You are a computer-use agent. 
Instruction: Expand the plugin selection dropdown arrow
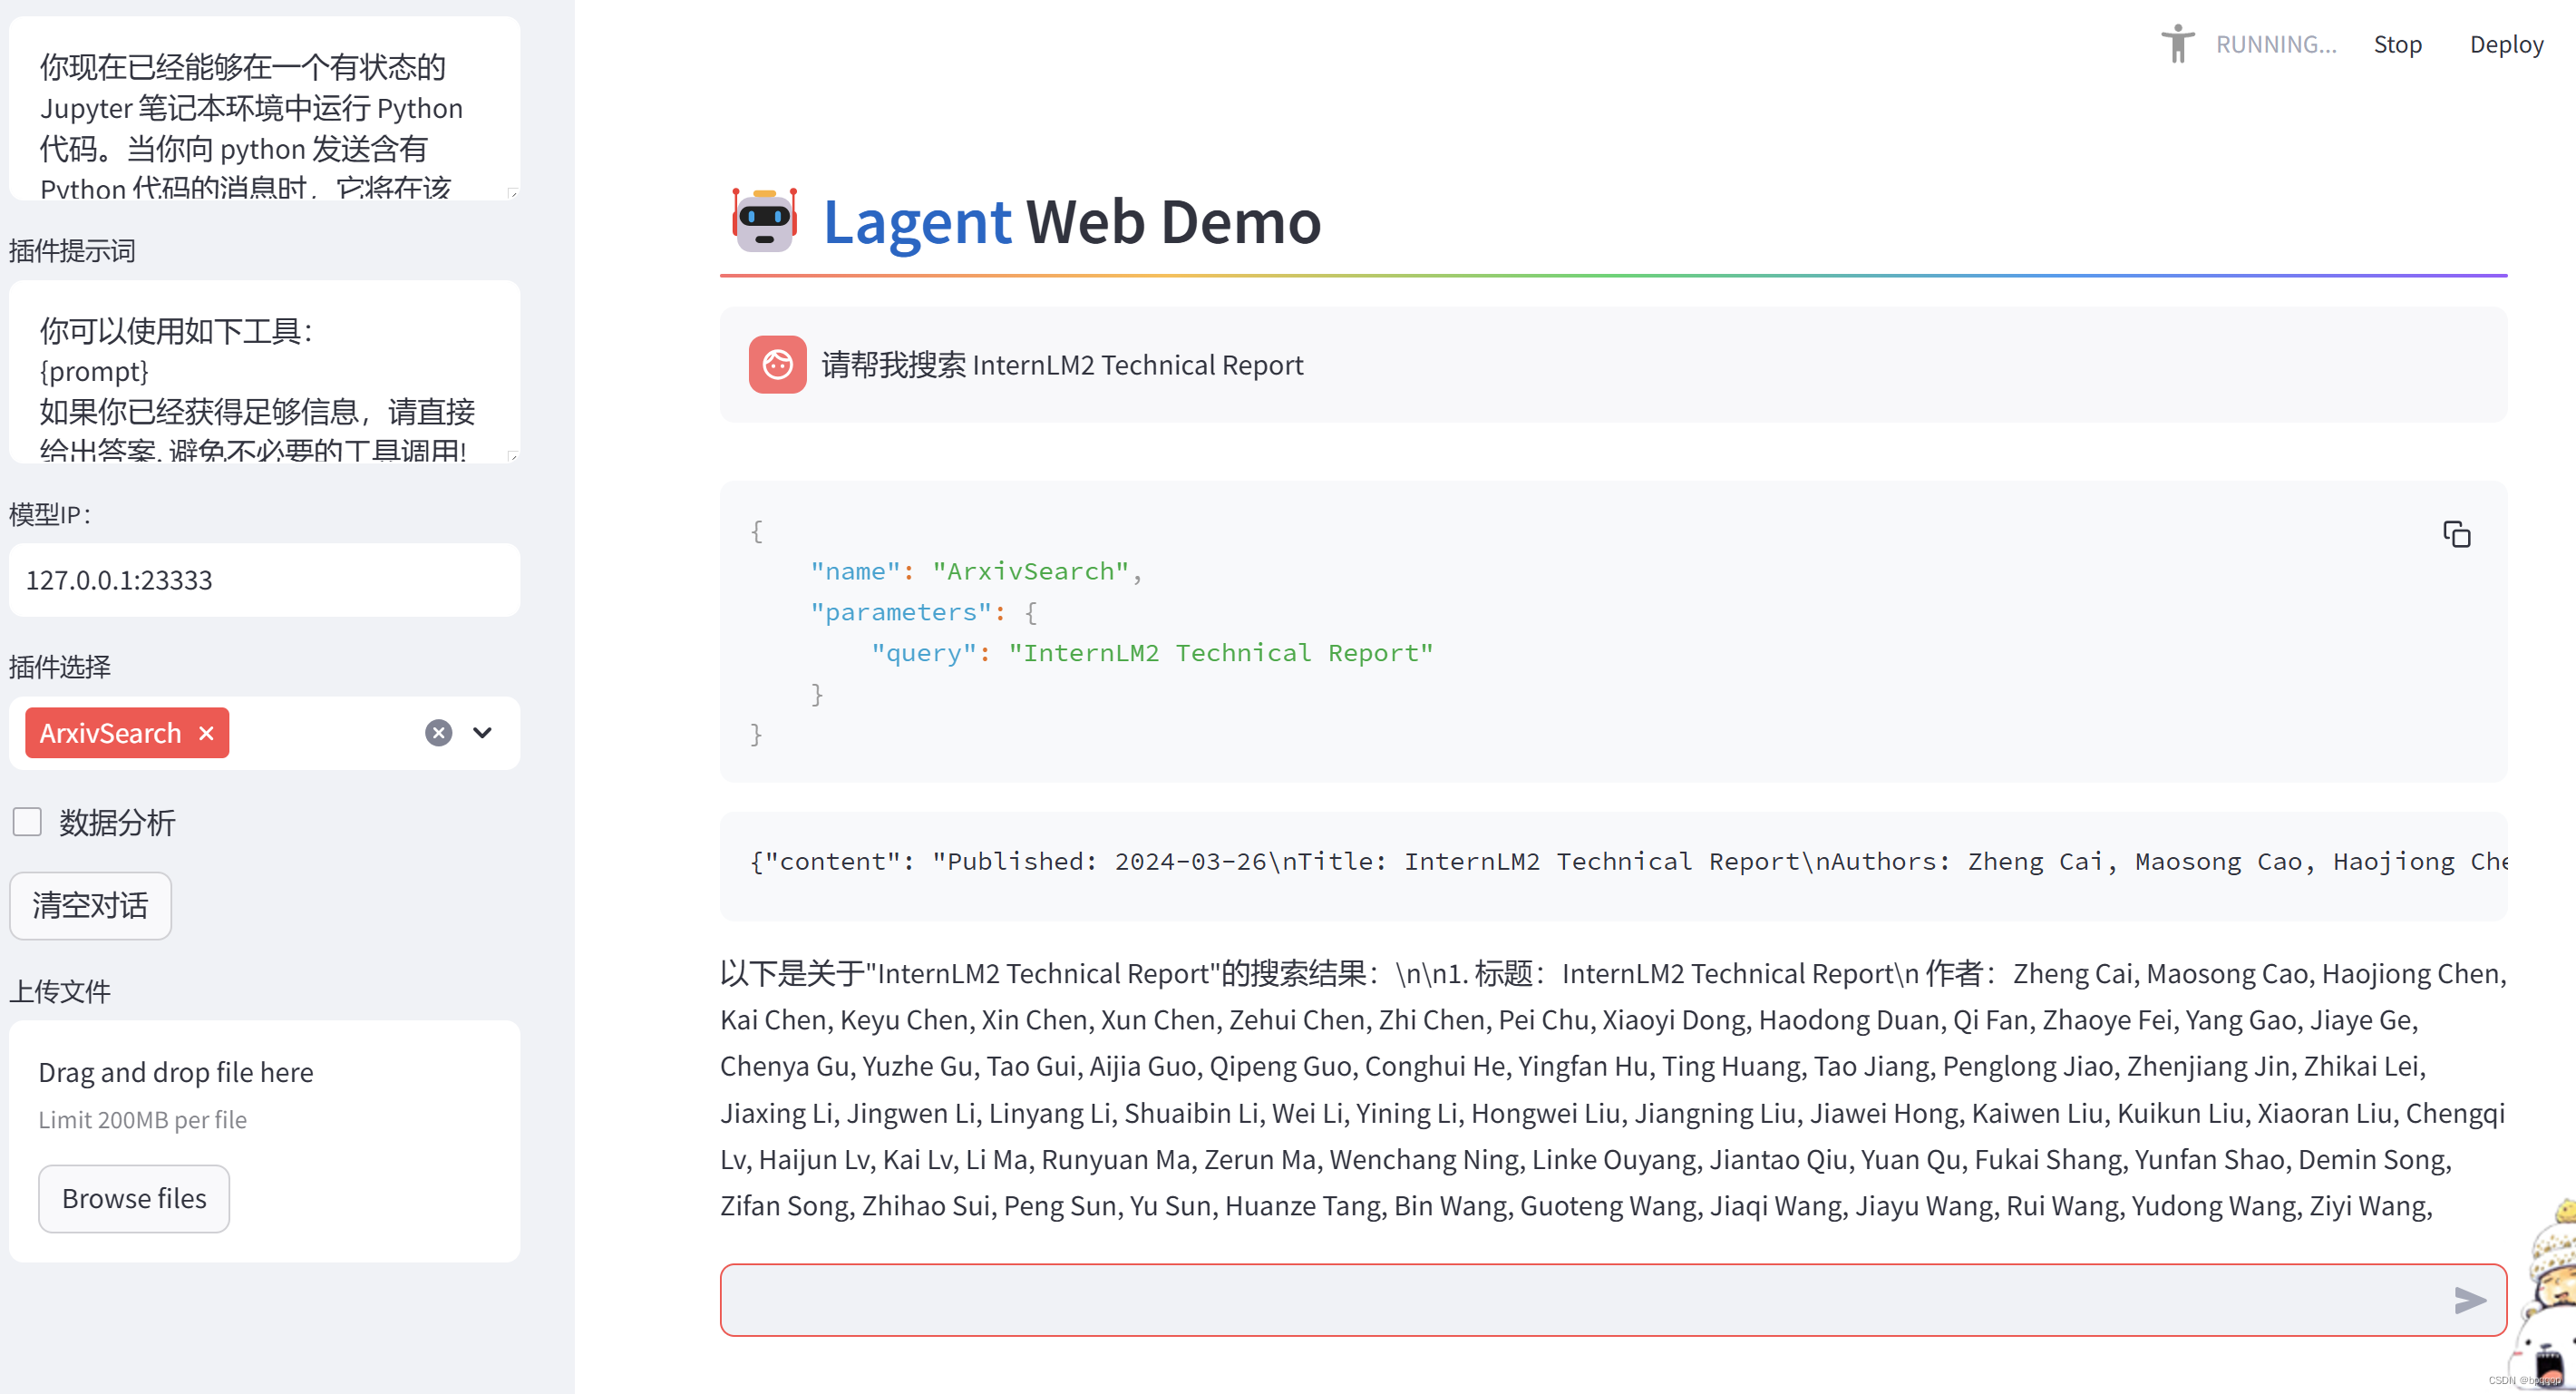tap(482, 733)
